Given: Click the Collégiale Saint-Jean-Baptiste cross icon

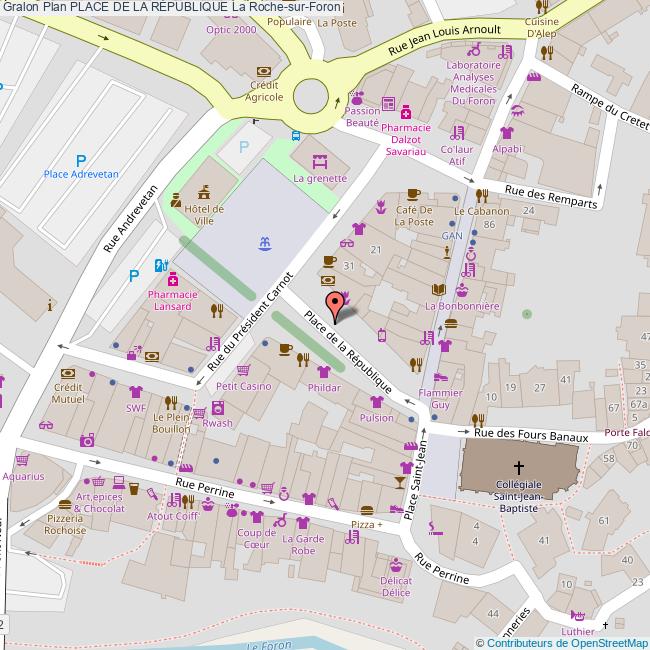Looking at the screenshot, I should pyautogui.click(x=519, y=467).
